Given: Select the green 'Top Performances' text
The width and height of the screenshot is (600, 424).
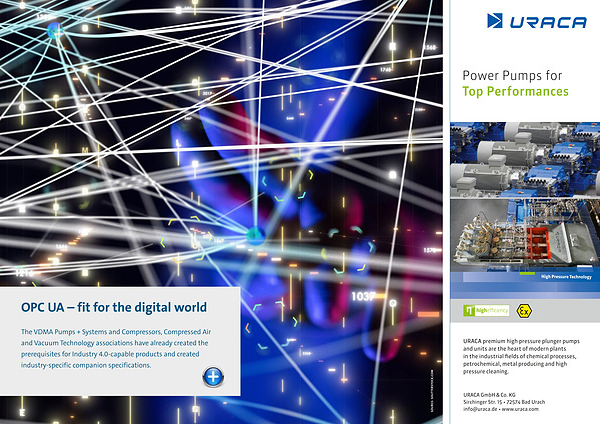Looking at the screenshot, I should (515, 91).
